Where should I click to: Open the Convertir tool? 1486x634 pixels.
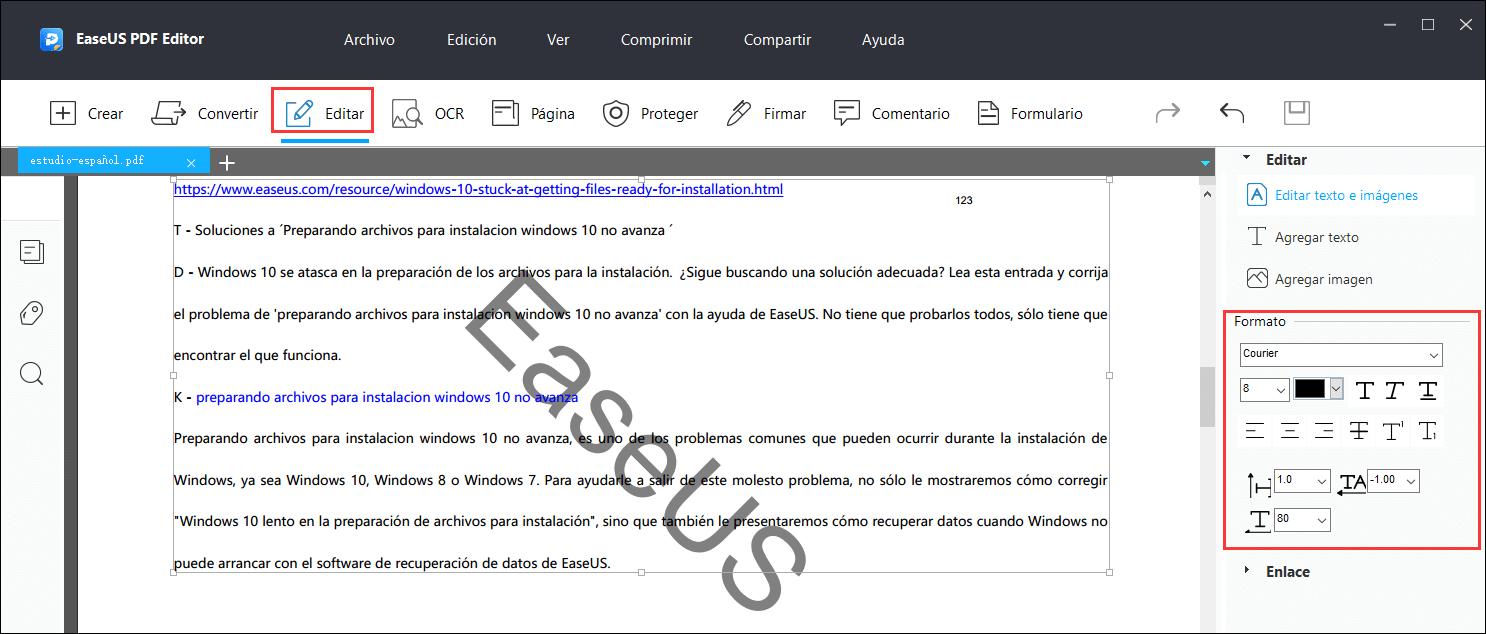(205, 113)
